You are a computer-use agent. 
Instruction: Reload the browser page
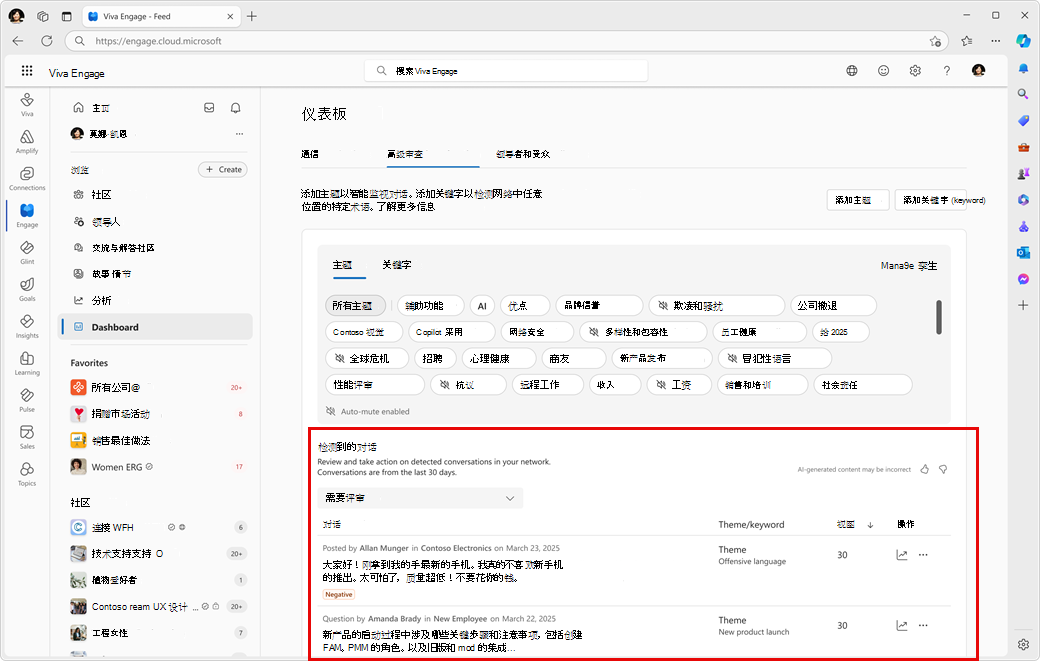tap(46, 40)
